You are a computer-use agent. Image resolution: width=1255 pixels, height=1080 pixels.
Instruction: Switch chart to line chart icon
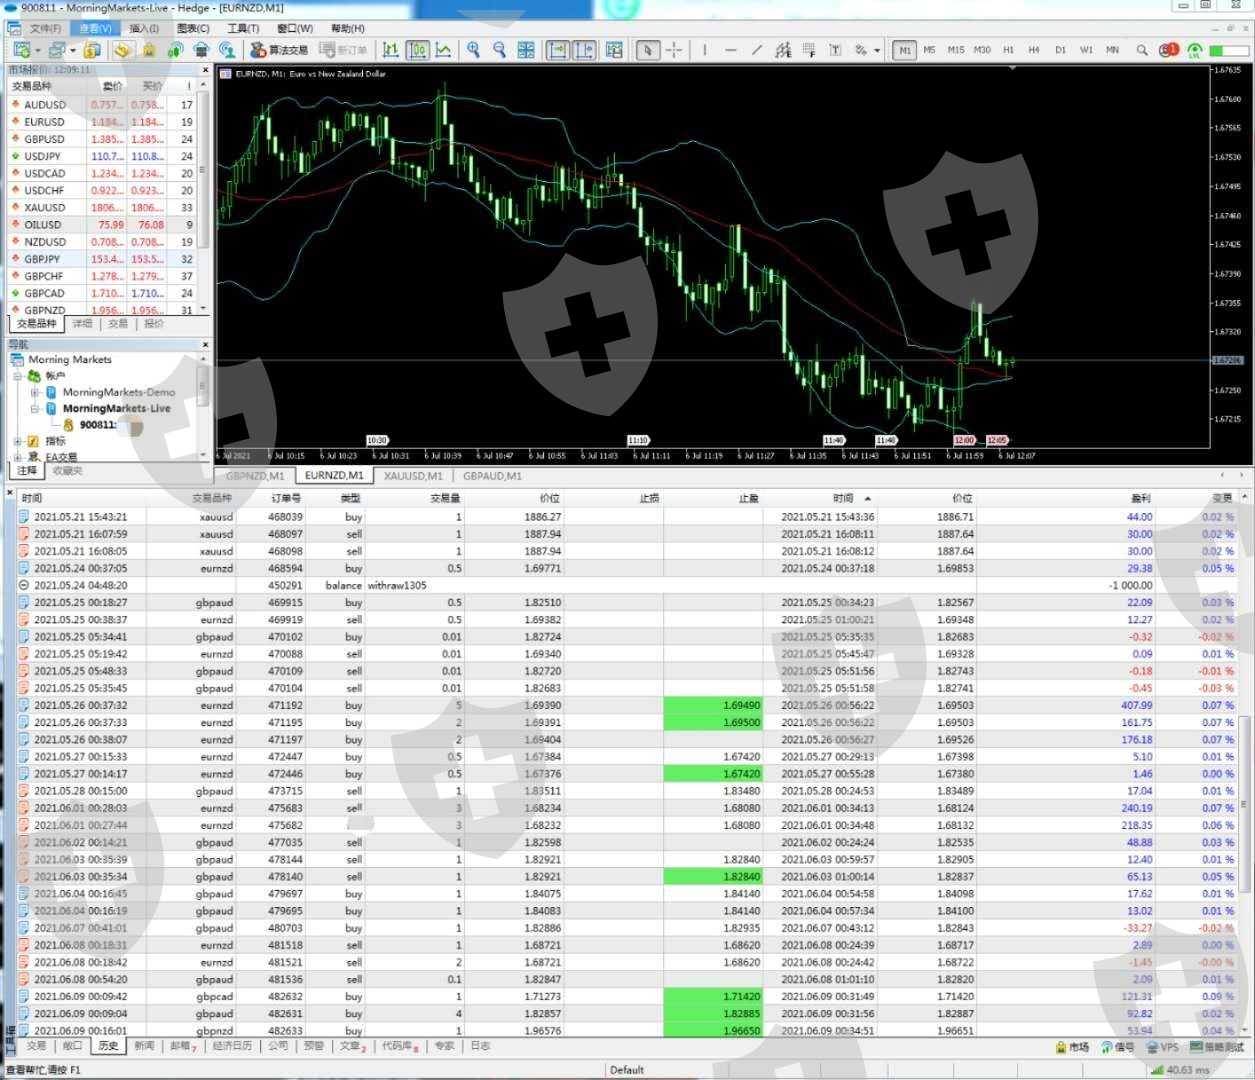(443, 50)
